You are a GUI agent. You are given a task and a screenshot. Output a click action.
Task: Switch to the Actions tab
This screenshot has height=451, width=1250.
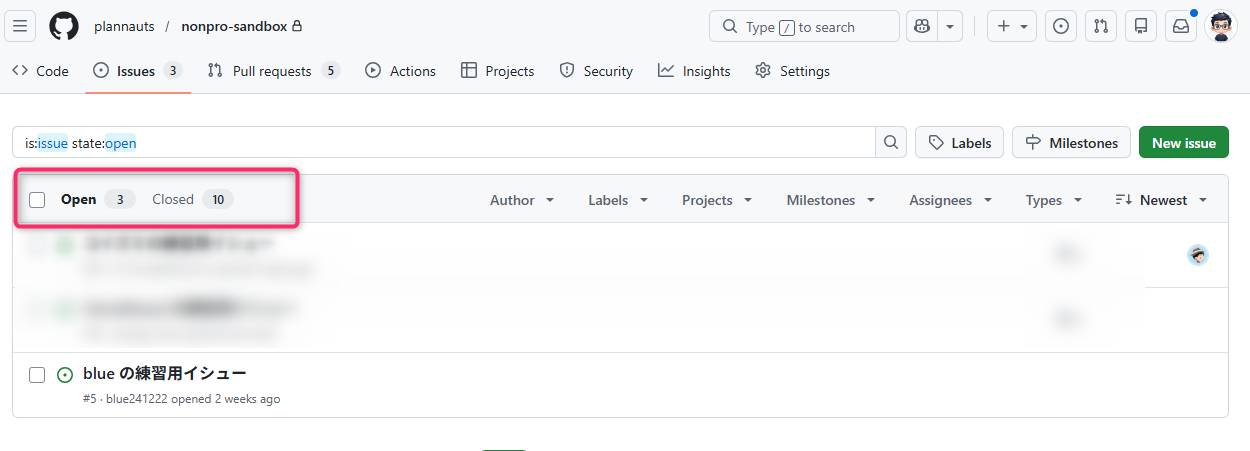[401, 71]
